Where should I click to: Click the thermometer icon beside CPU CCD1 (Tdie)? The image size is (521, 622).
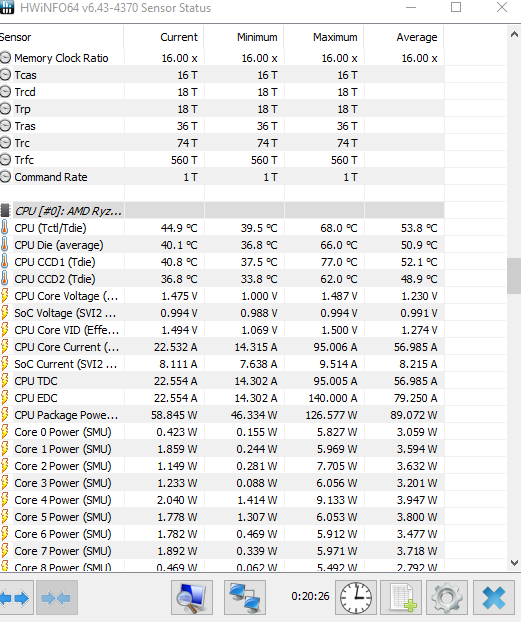(x=5, y=262)
